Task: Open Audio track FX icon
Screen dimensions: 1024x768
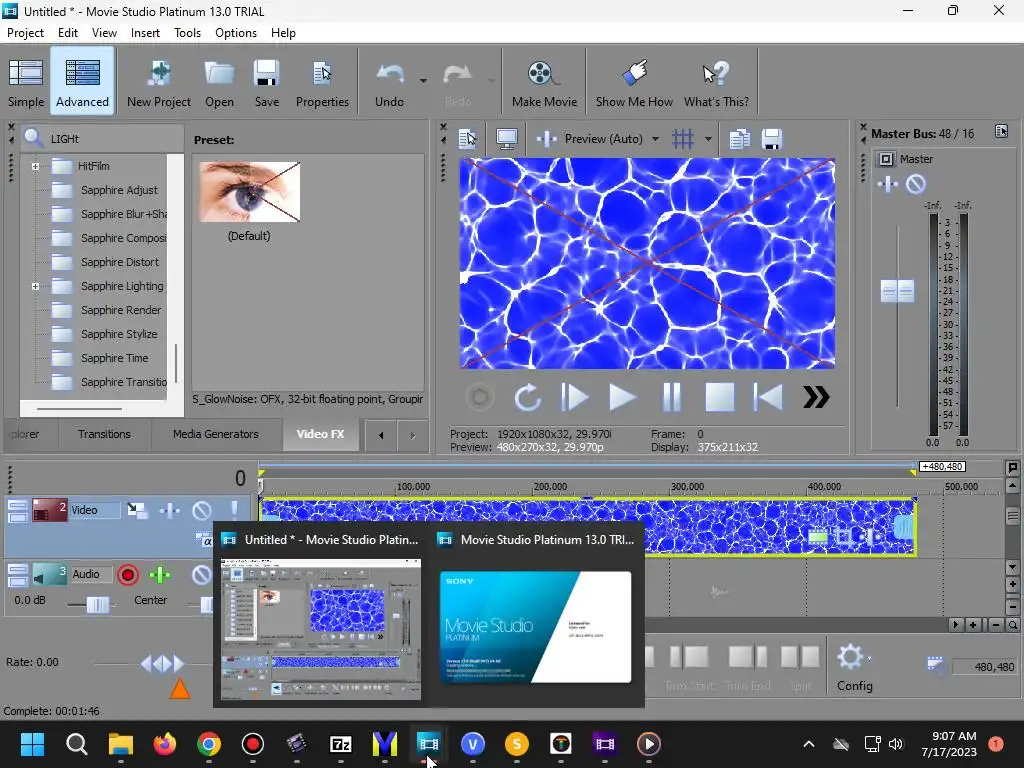Action: point(160,575)
